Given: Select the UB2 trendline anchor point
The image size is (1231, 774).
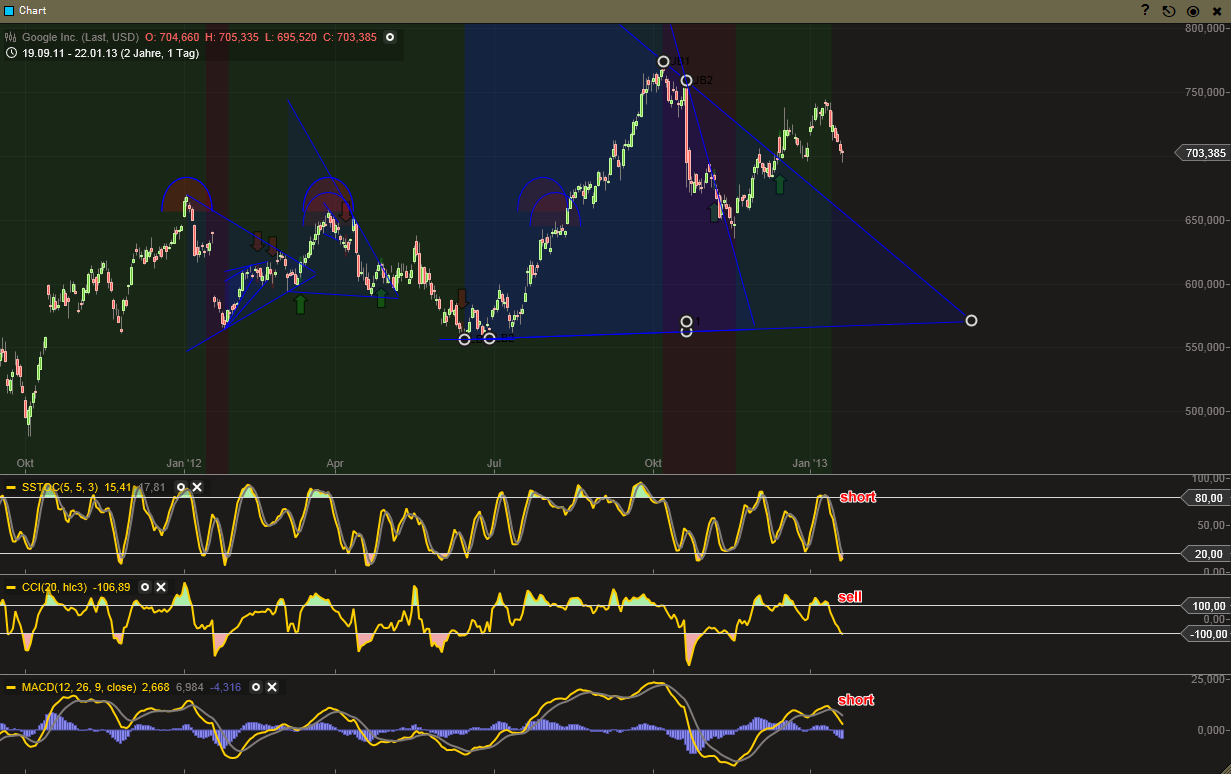Looking at the screenshot, I should (x=687, y=80).
